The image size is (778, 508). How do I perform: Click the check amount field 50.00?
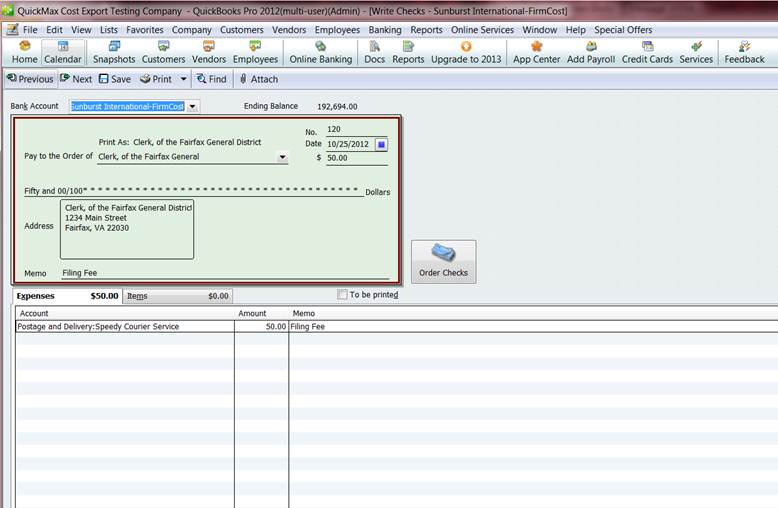click(x=356, y=158)
